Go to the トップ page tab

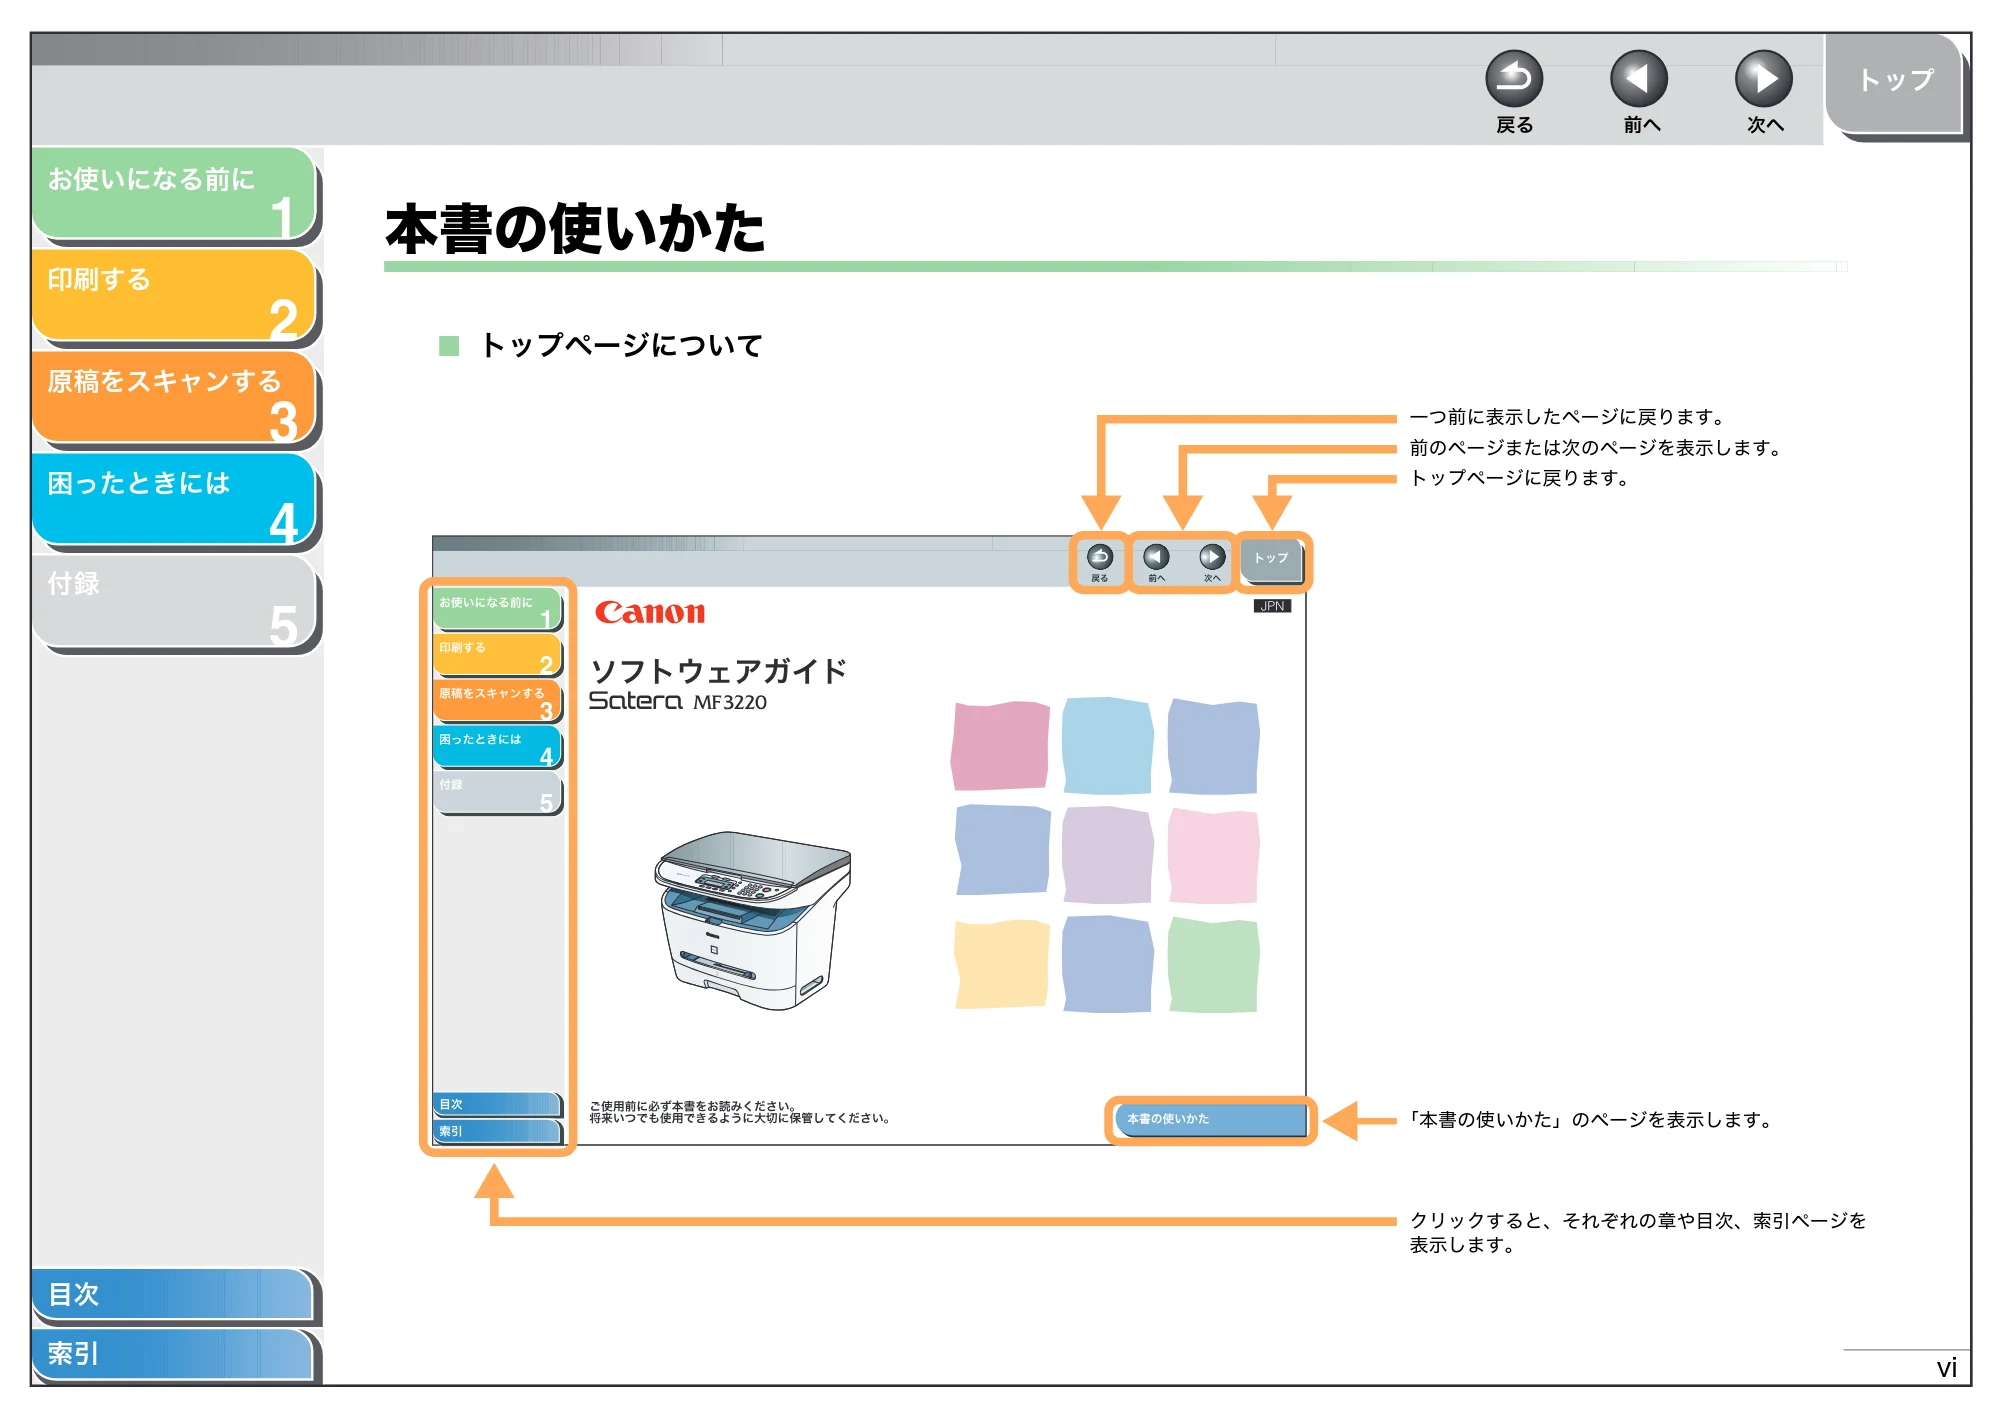1895,82
